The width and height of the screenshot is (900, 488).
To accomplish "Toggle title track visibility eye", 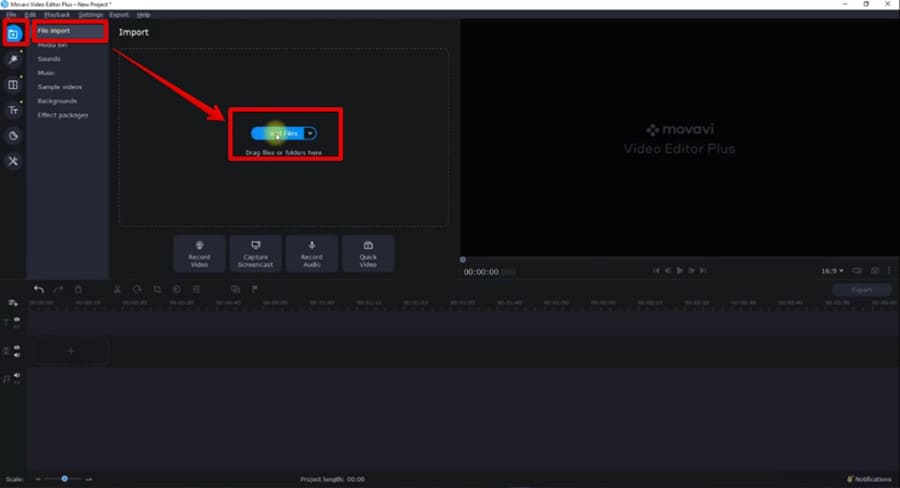I will (x=17, y=319).
